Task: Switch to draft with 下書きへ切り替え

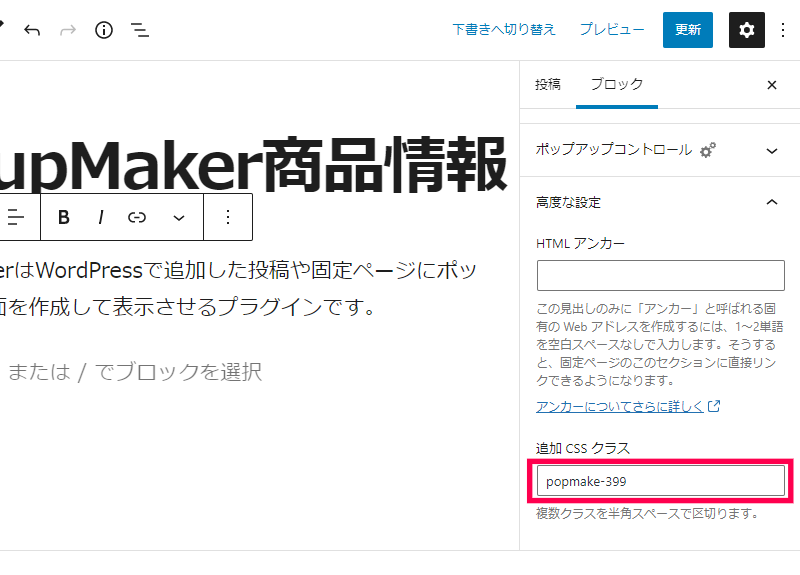Action: click(504, 30)
